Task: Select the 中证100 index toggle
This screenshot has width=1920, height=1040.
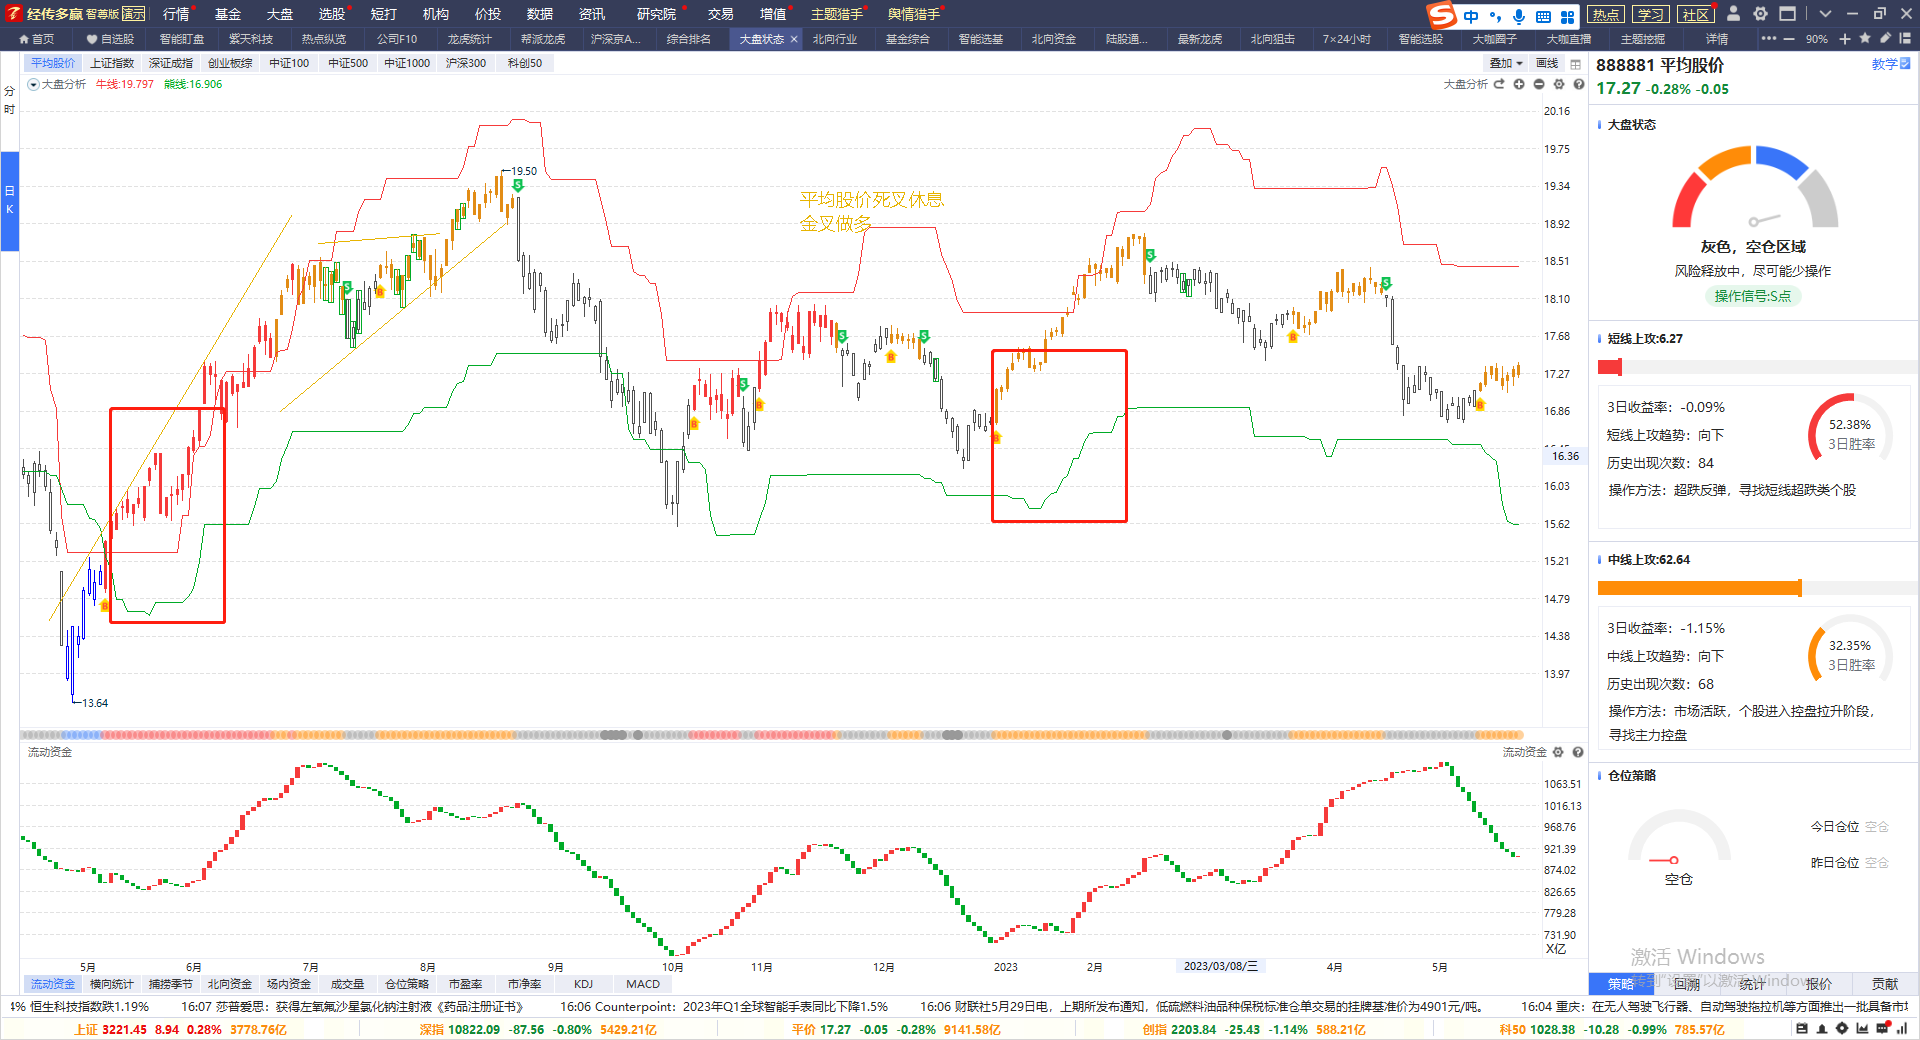Action: (289, 63)
